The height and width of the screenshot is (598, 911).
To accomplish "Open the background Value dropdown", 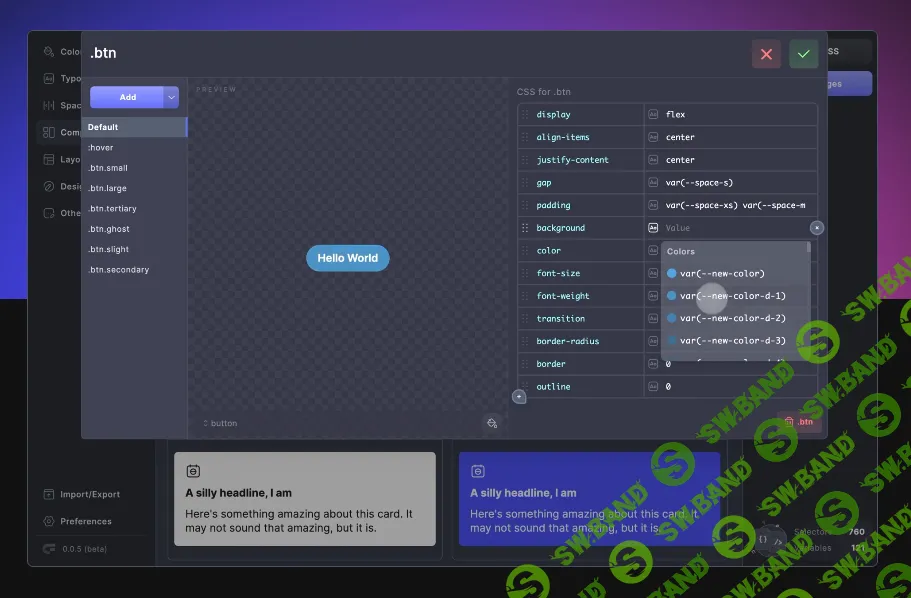I will [x=730, y=227].
